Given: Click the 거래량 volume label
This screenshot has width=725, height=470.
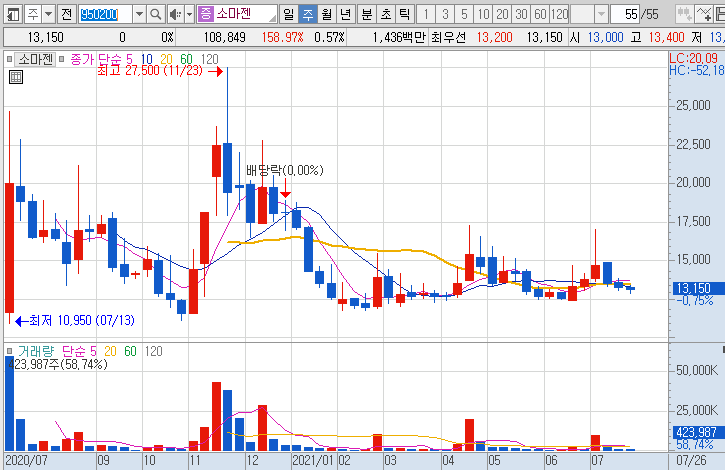Looking at the screenshot, I should (37, 351).
